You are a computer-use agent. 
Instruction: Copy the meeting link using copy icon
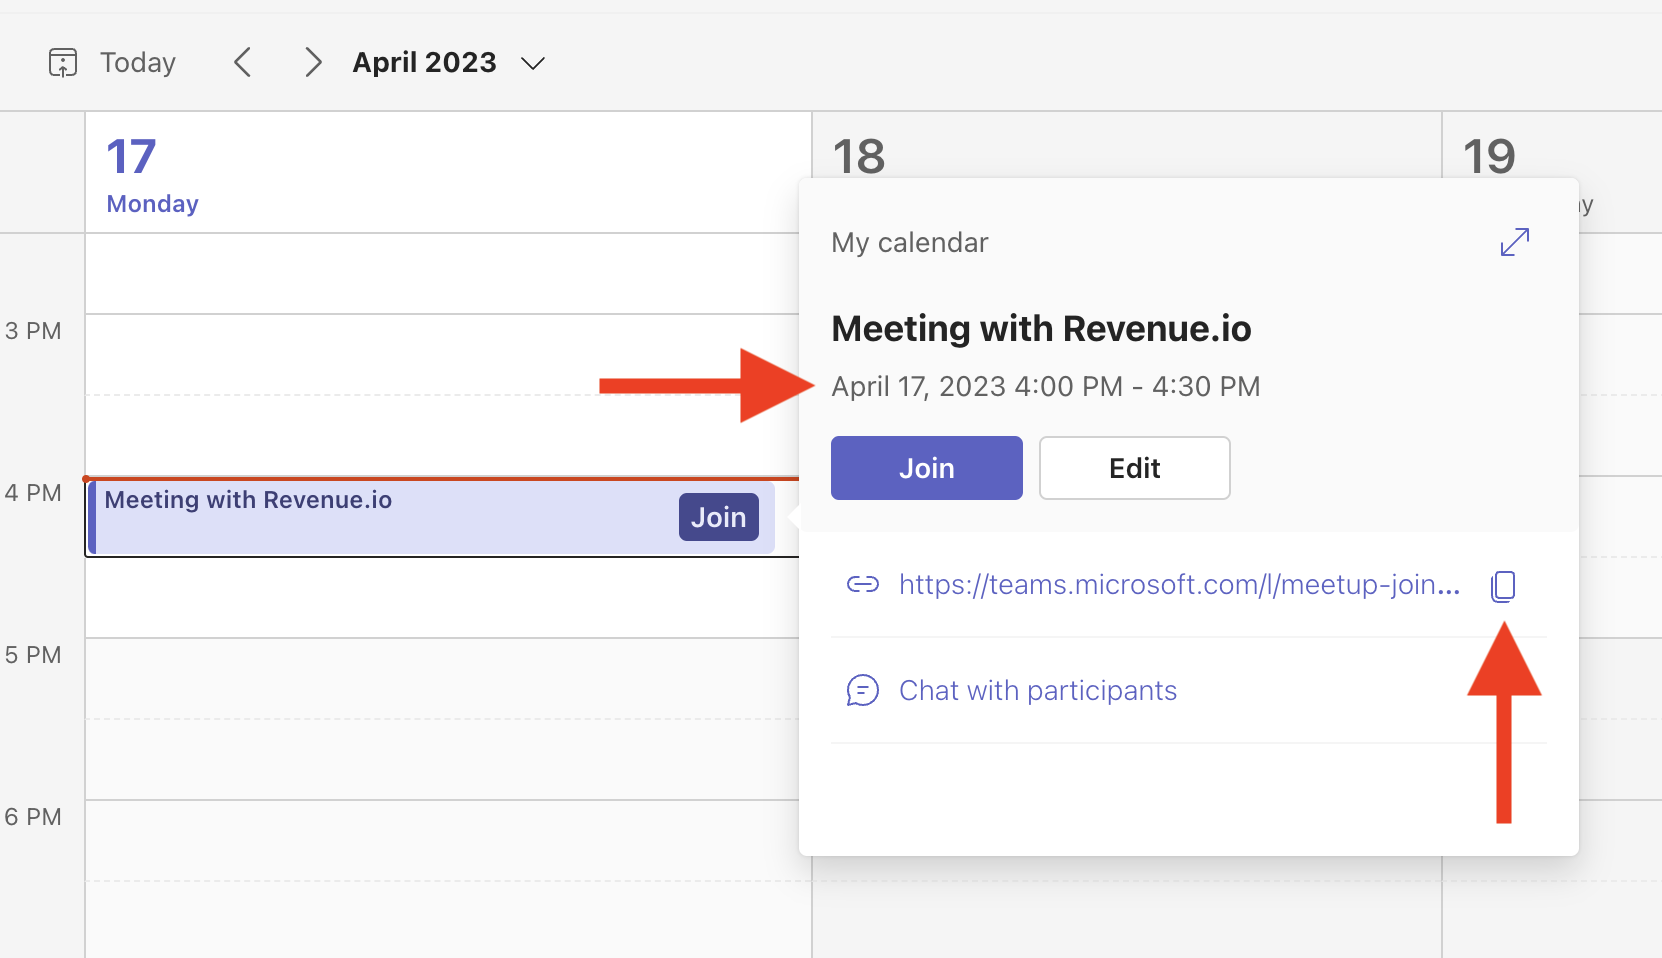click(x=1503, y=586)
